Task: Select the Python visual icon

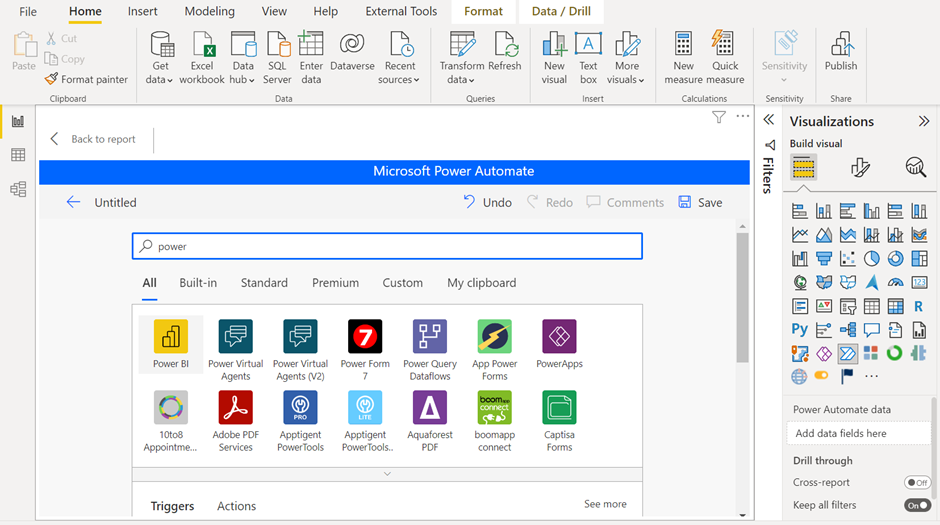Action: pyautogui.click(x=800, y=330)
